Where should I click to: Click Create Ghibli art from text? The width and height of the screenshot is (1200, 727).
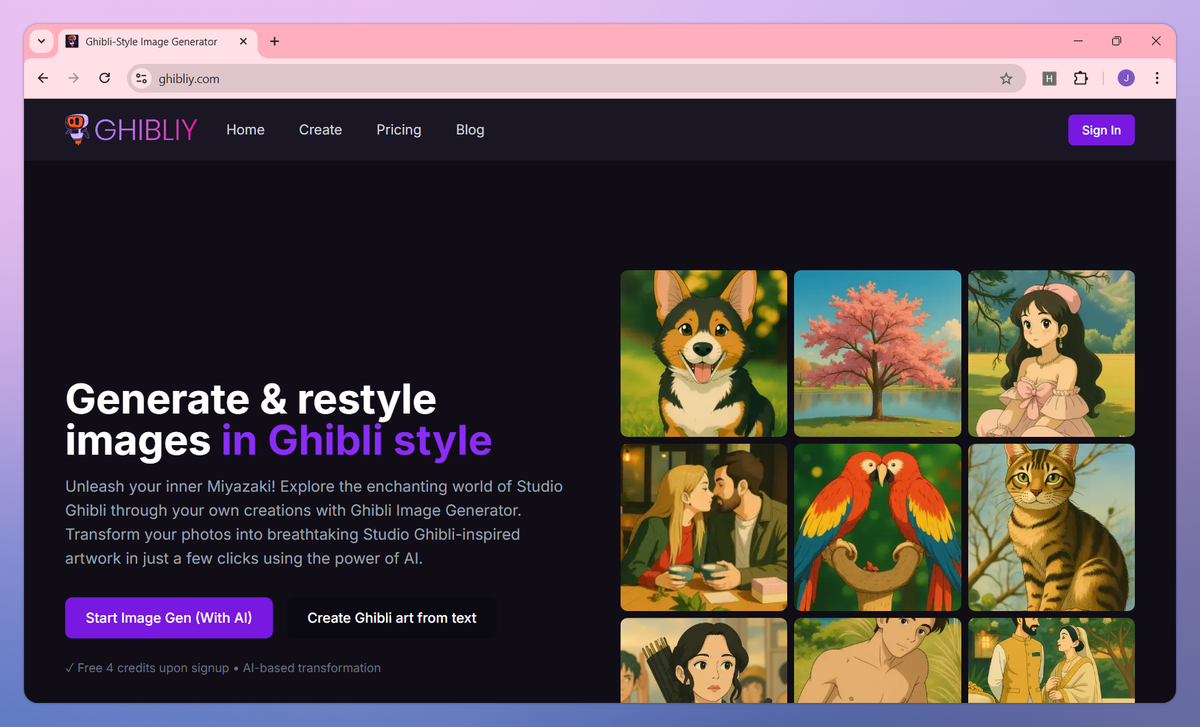coord(392,618)
